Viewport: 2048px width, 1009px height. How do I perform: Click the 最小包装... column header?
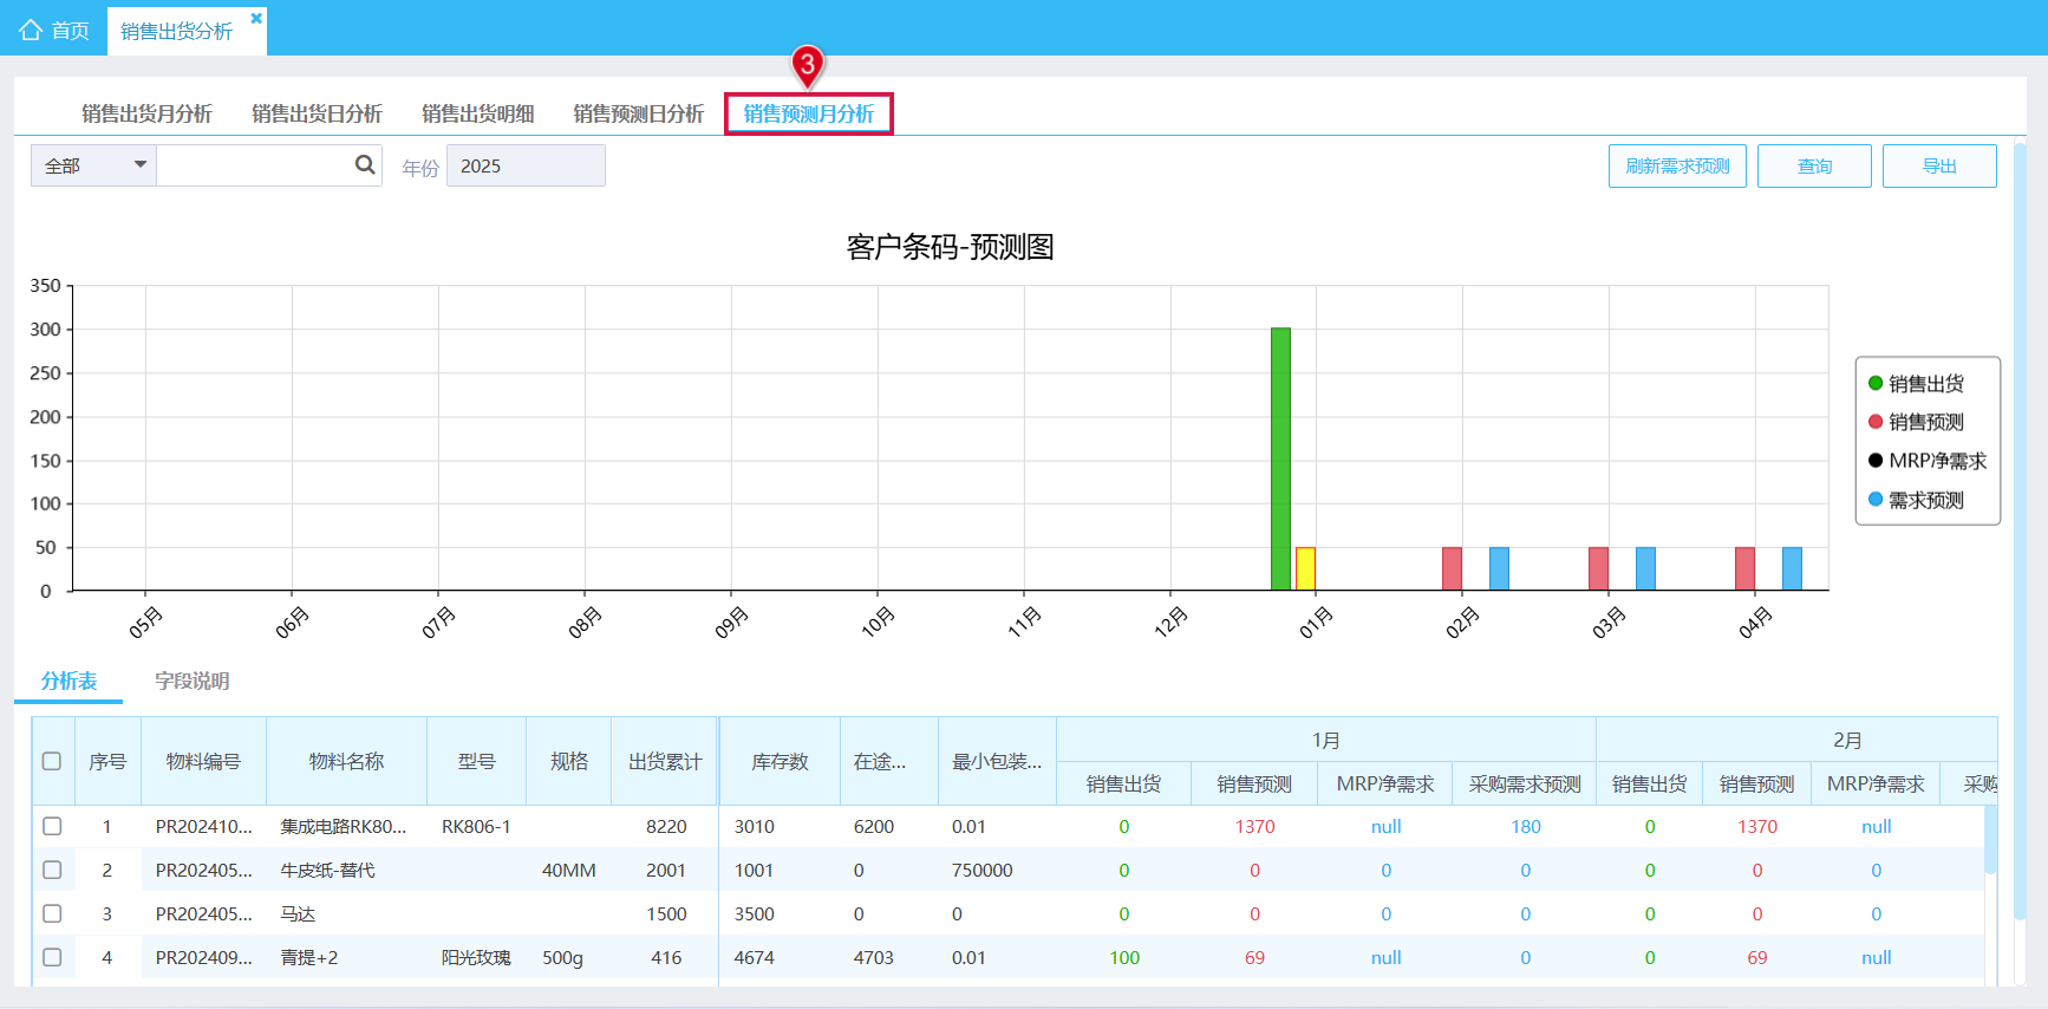coord(997,761)
